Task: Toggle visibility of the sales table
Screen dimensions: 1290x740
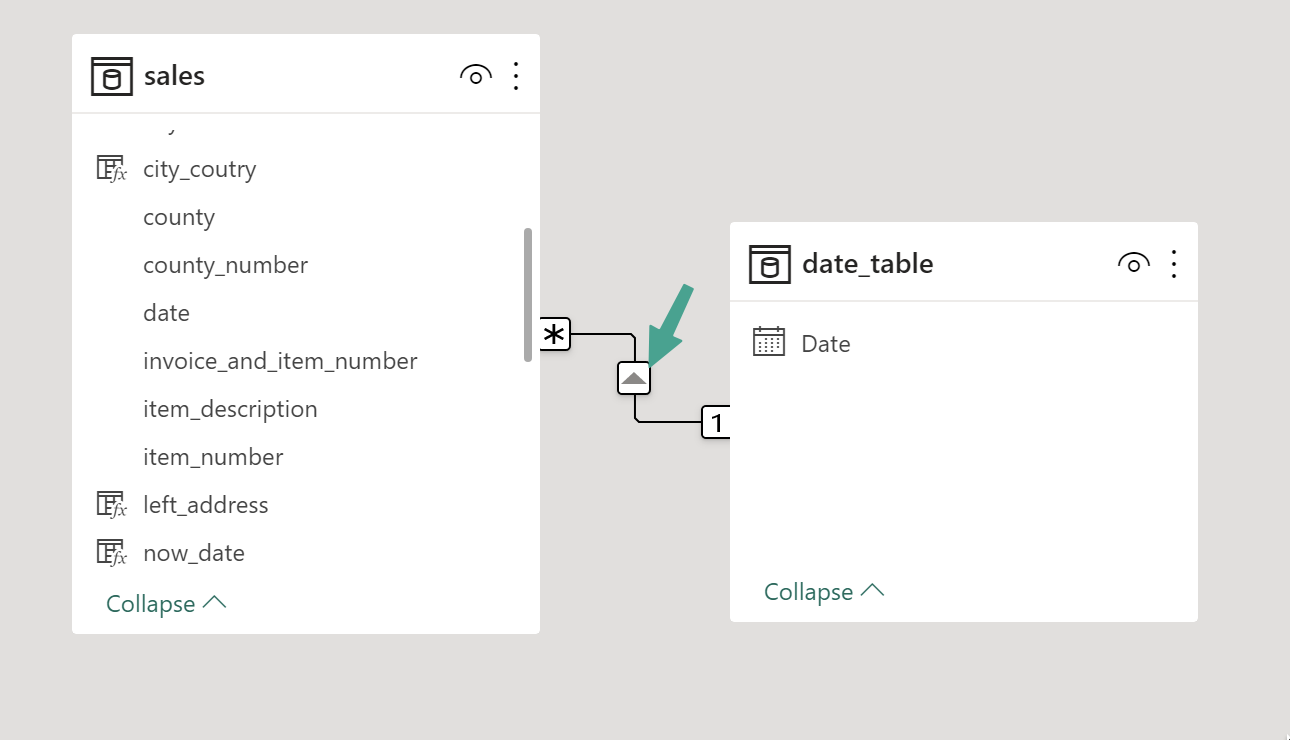Action: pyautogui.click(x=475, y=76)
